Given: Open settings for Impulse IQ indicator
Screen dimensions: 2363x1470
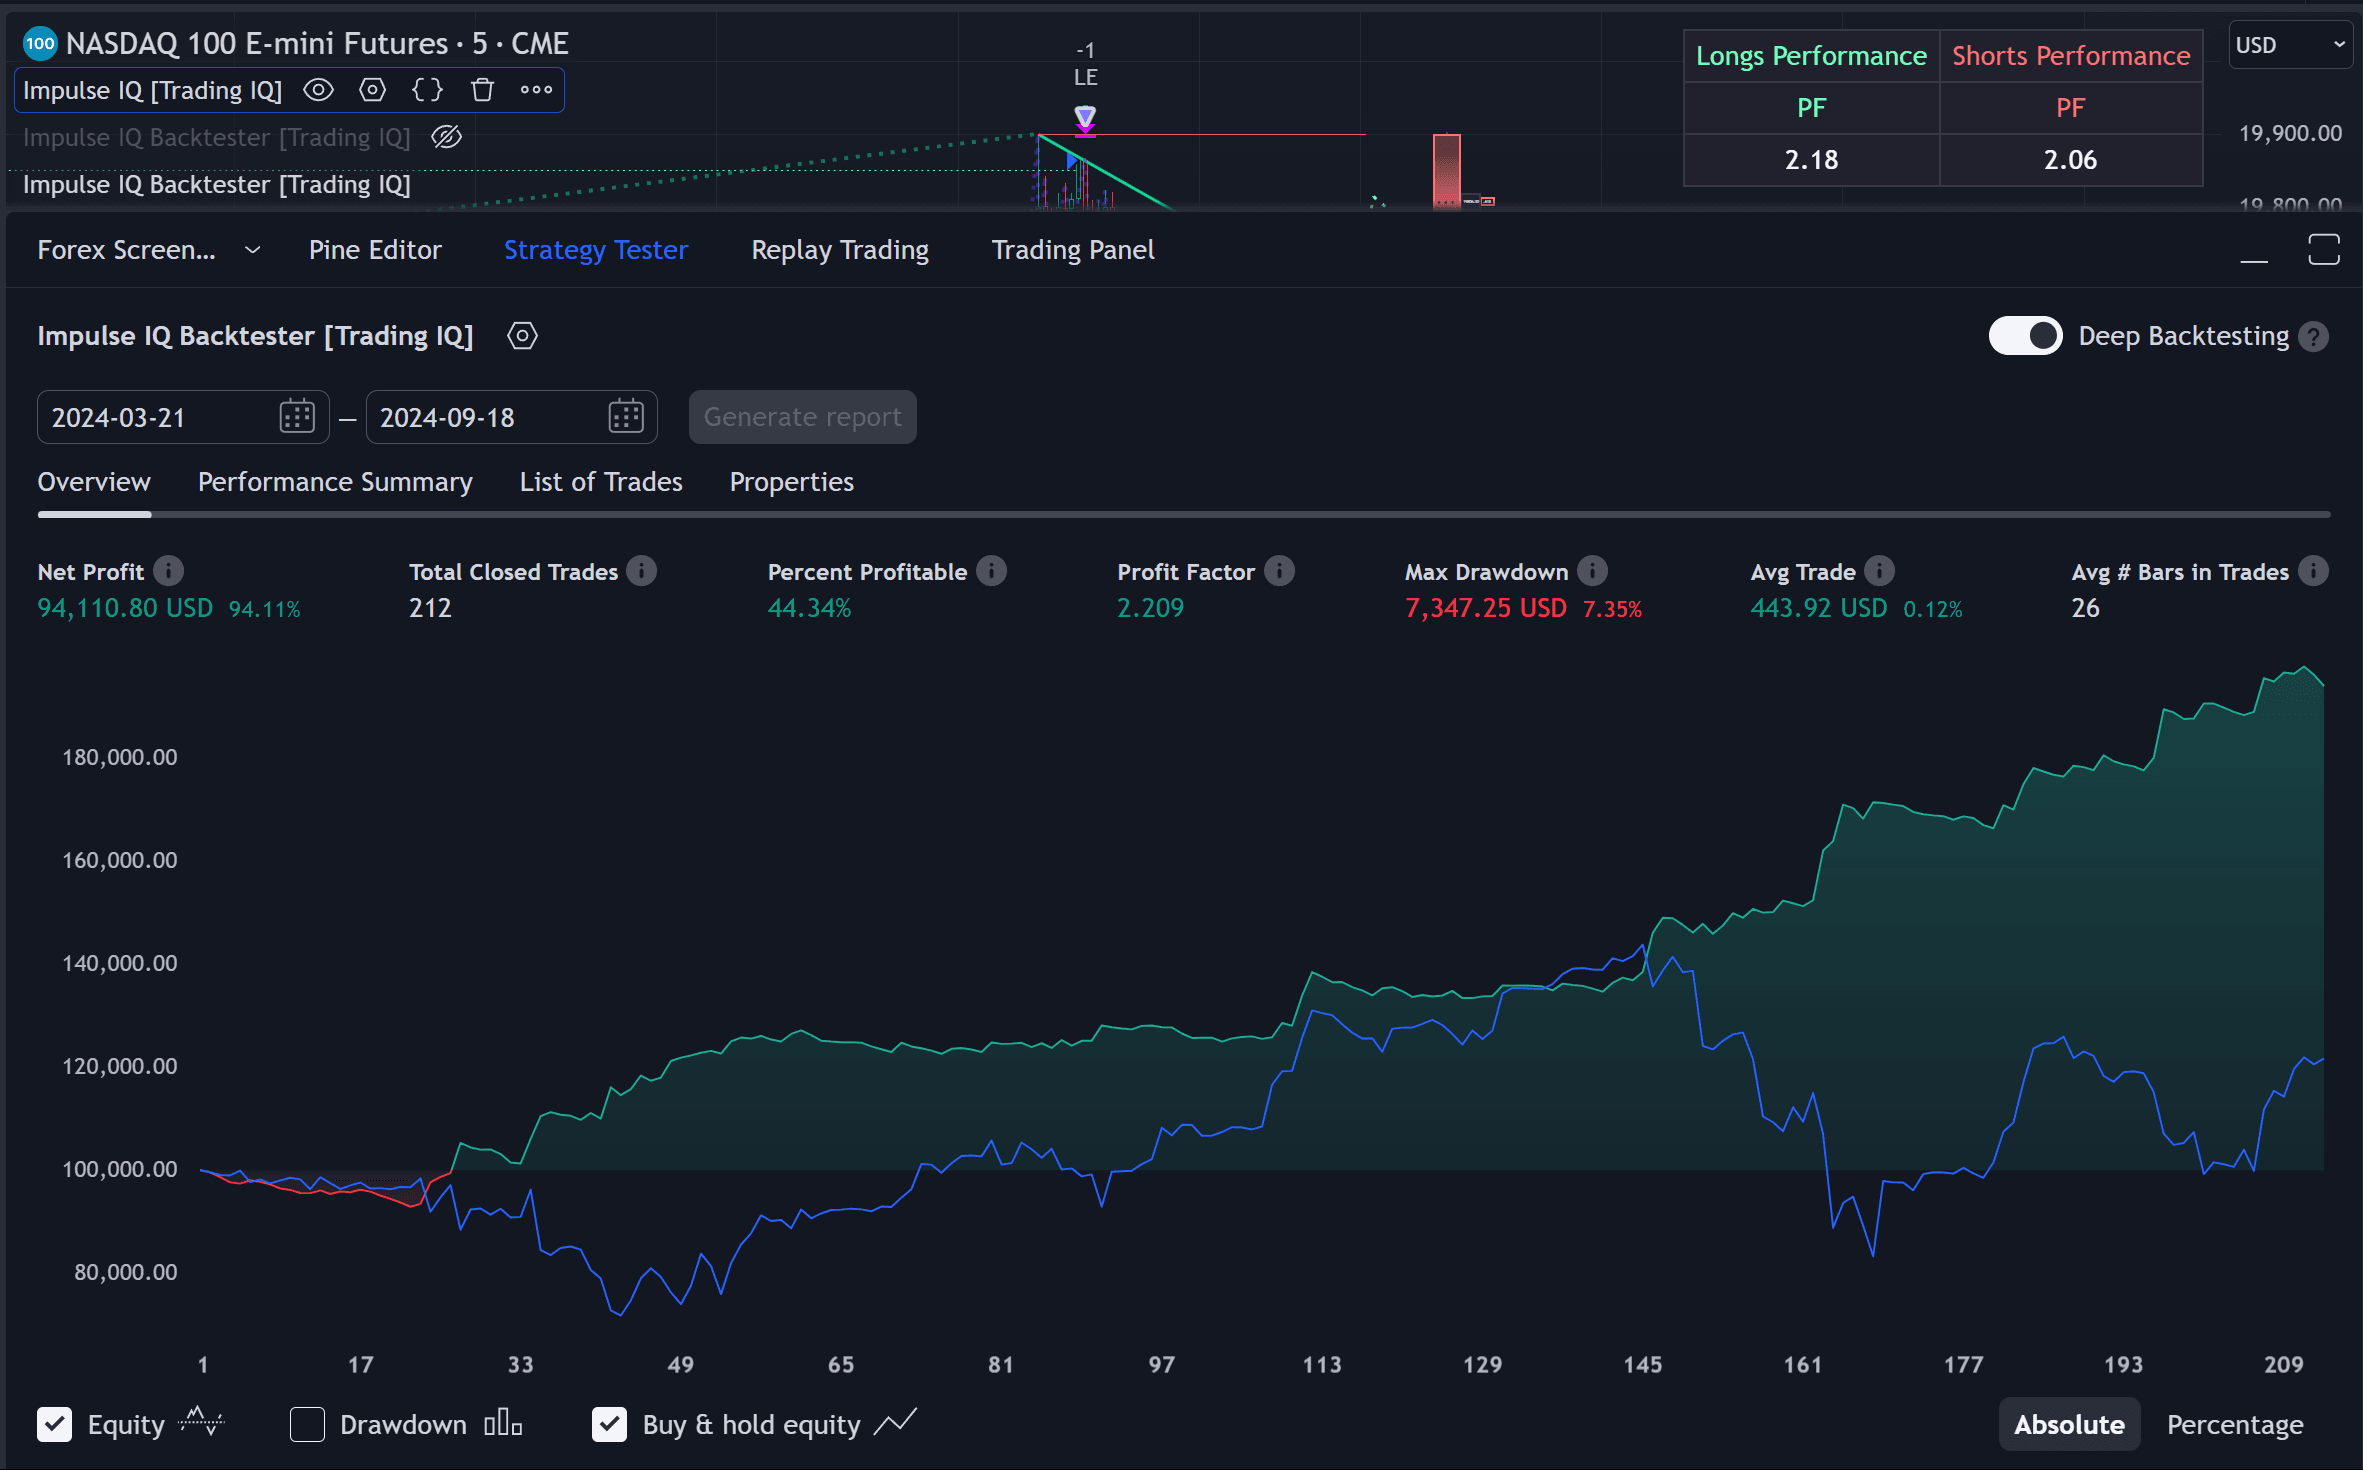Looking at the screenshot, I should pos(373,90).
